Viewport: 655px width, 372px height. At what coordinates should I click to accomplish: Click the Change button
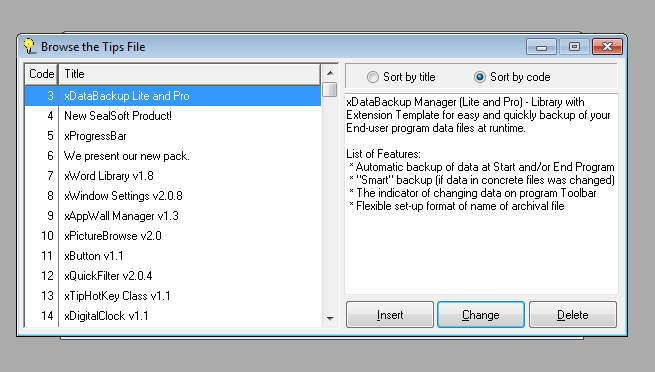click(481, 314)
